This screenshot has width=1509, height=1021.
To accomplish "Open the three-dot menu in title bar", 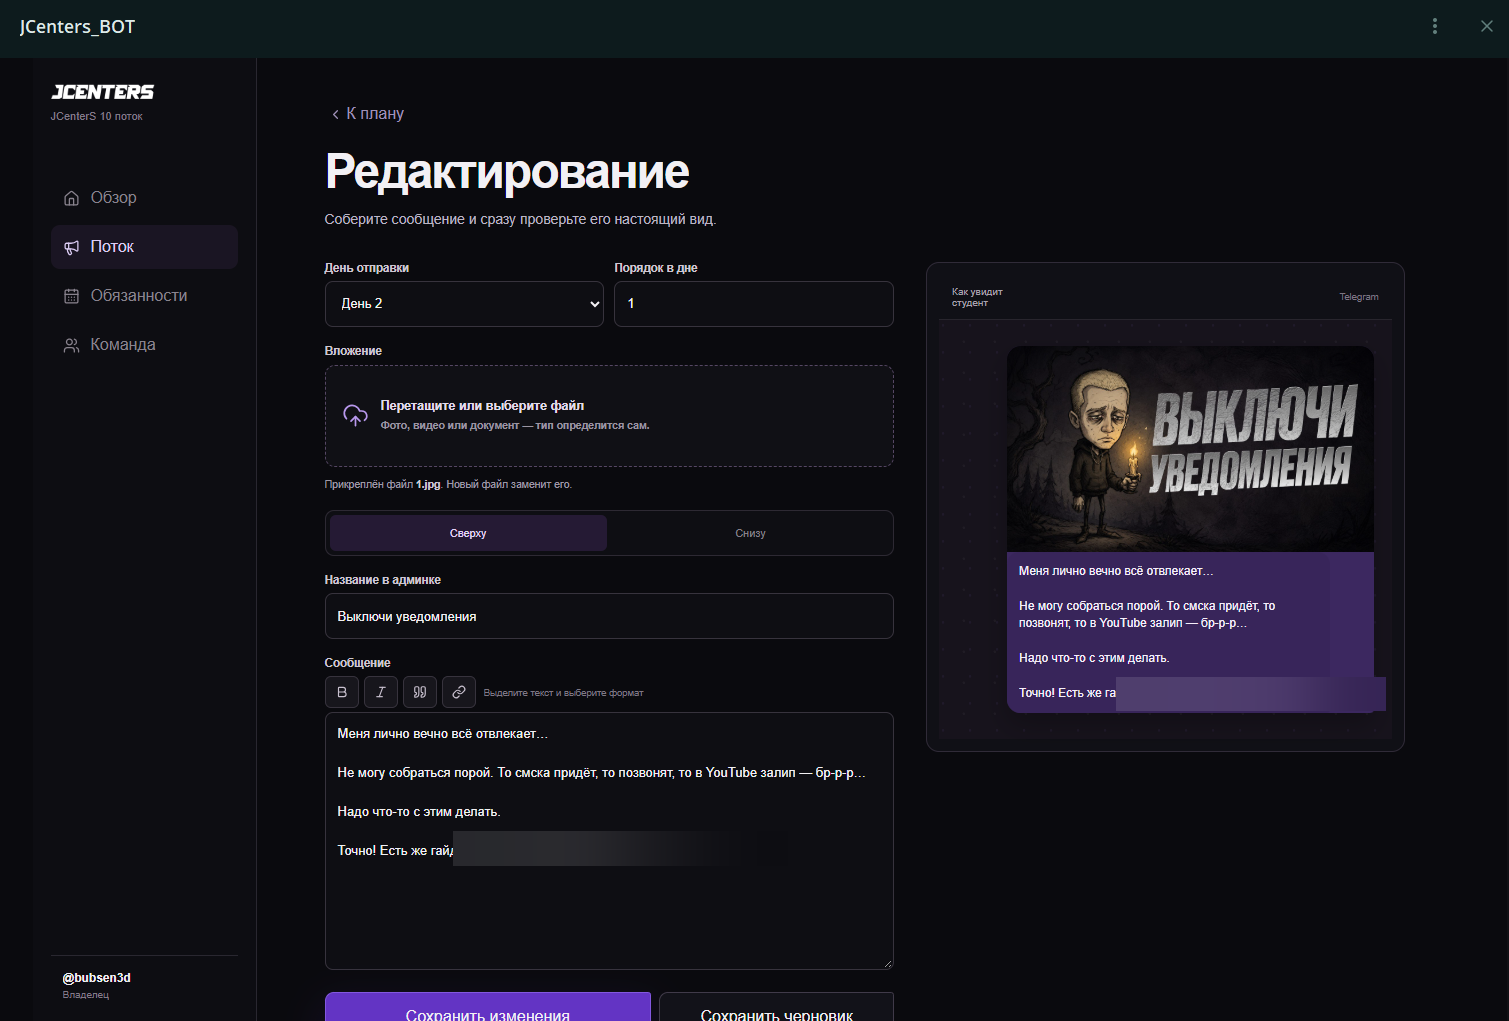I will pyautogui.click(x=1435, y=26).
